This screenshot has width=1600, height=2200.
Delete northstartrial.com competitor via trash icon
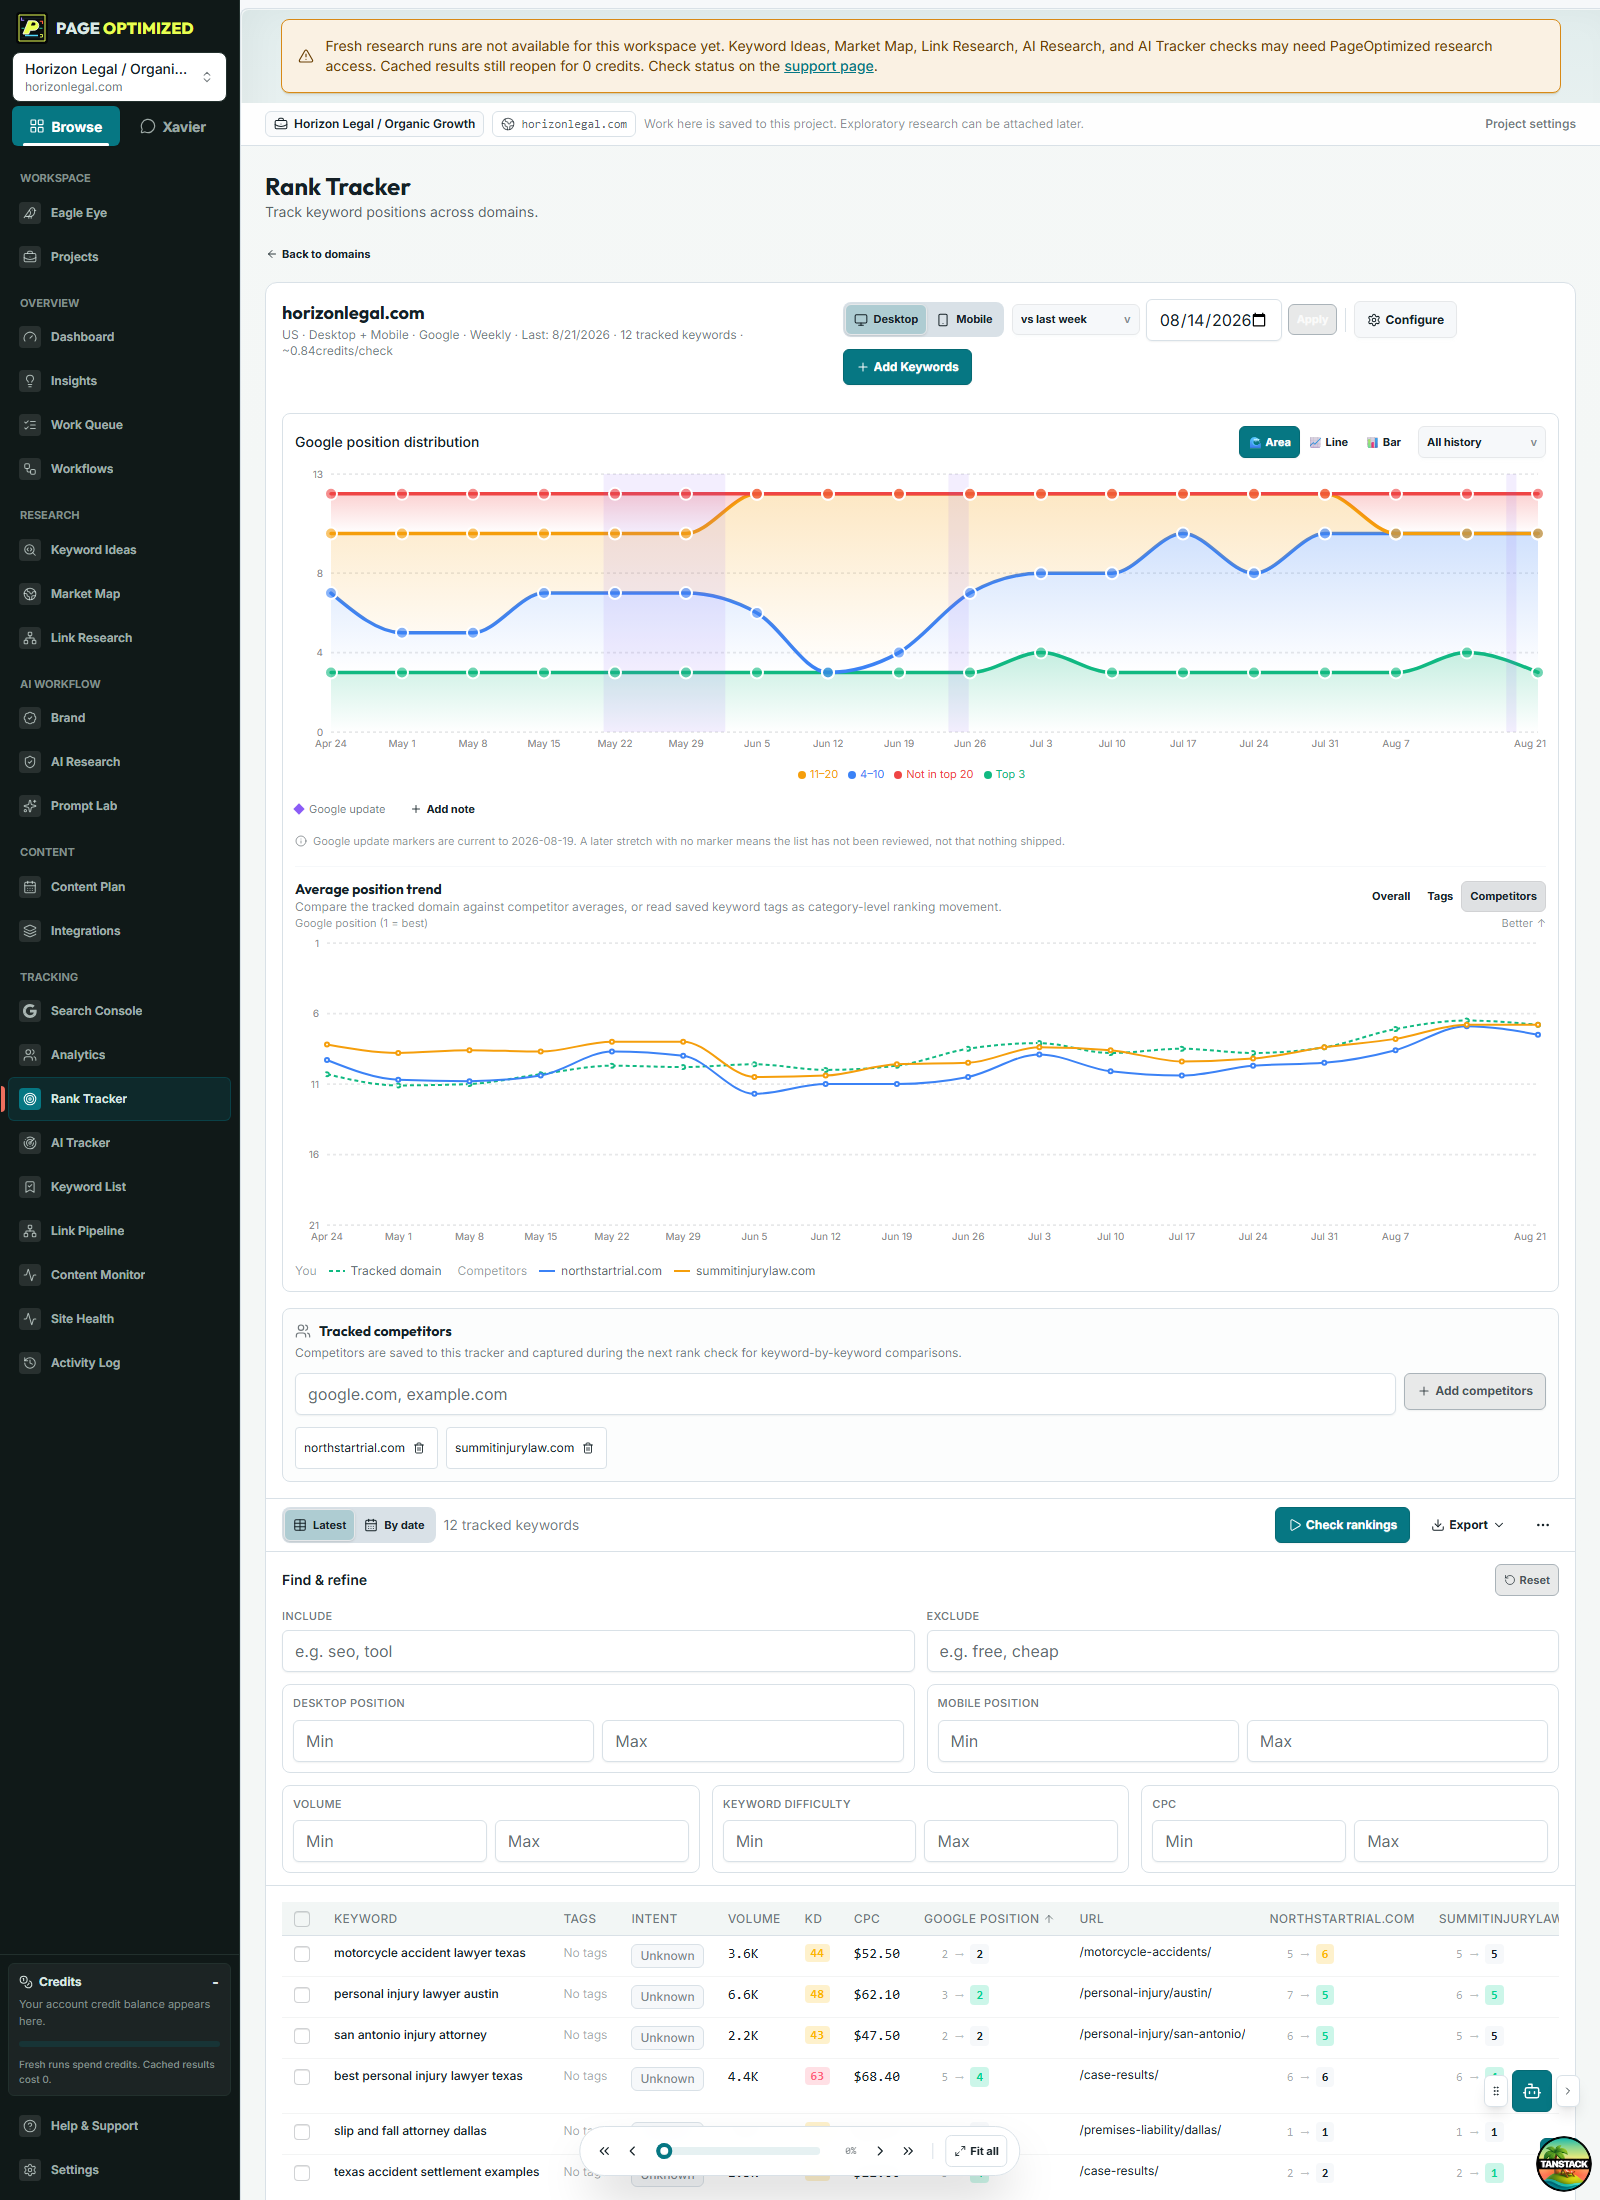tap(419, 1448)
